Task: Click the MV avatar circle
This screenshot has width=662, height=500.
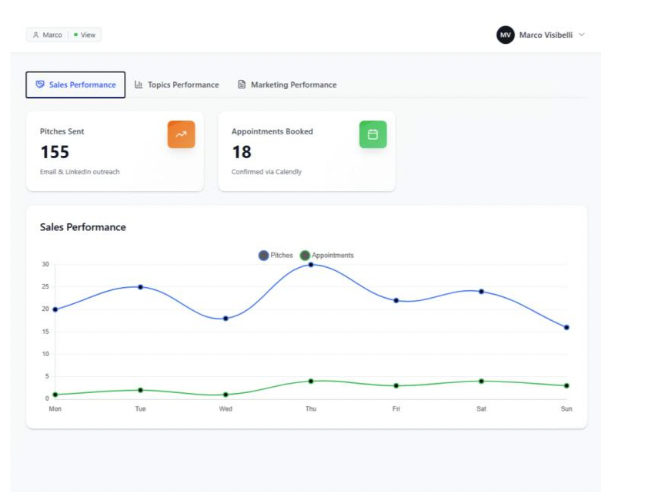Action: coord(505,35)
